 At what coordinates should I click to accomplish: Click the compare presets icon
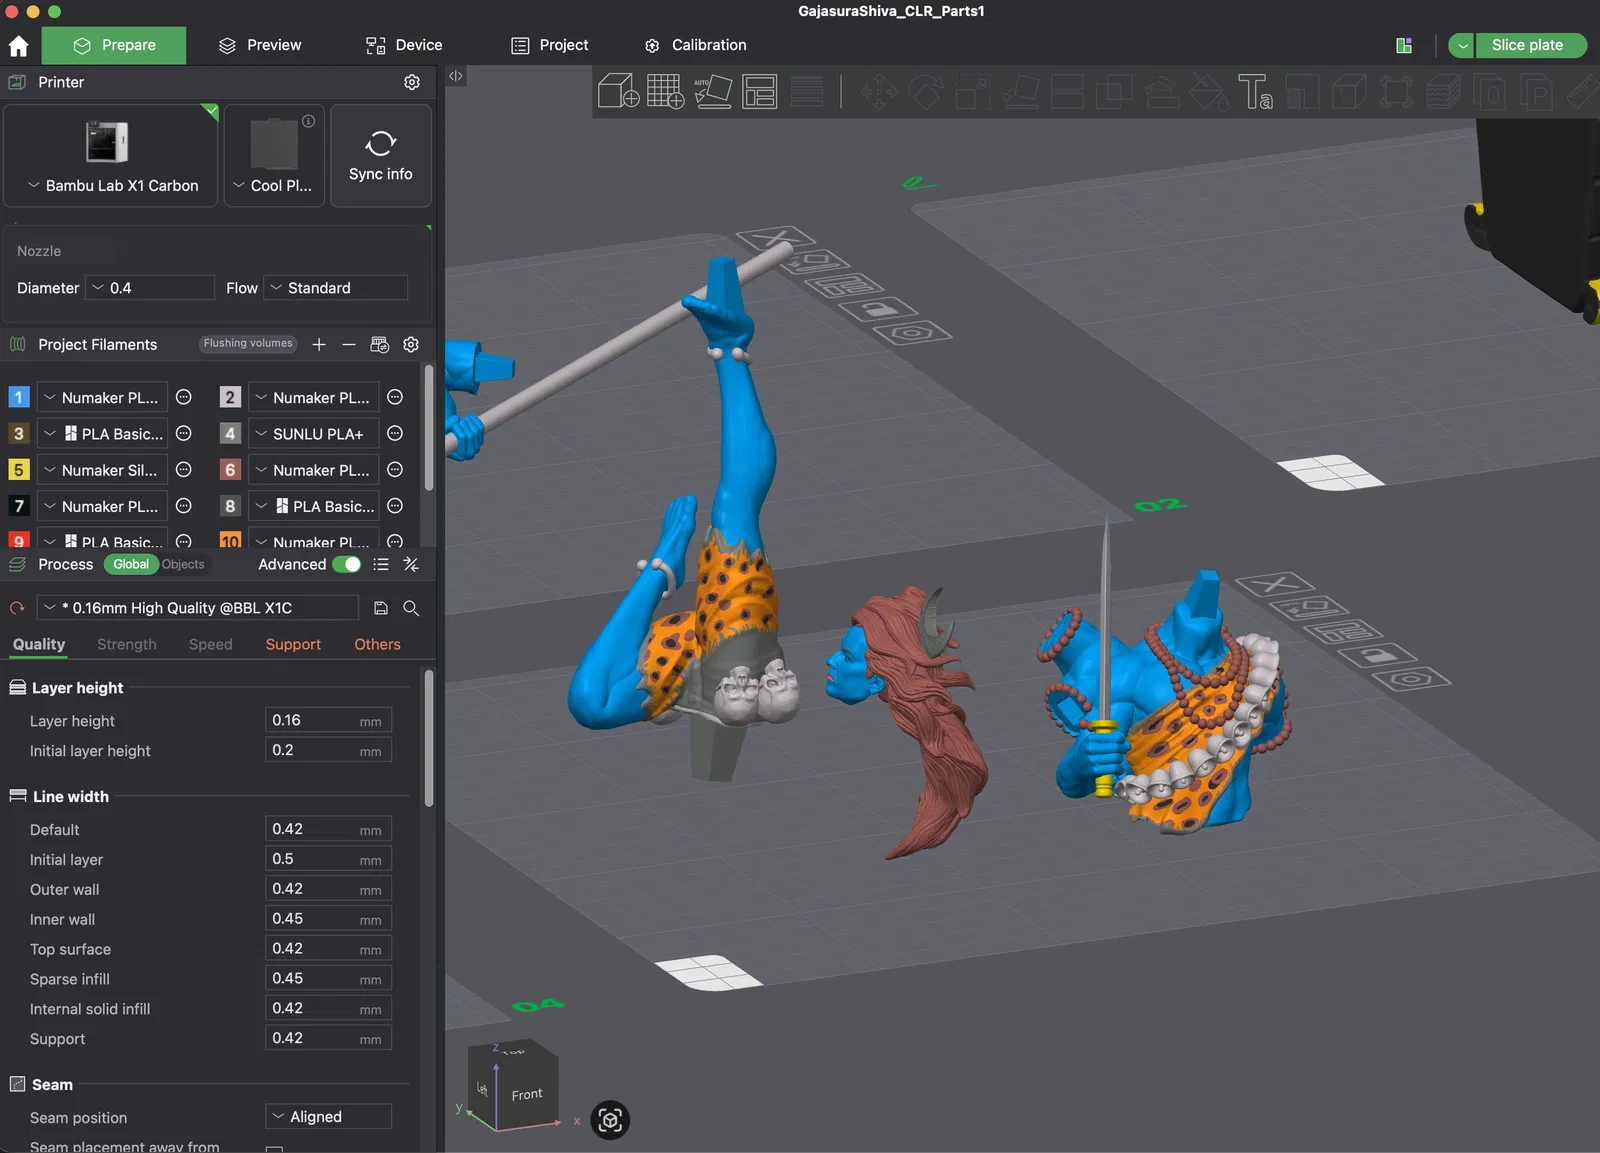point(411,564)
